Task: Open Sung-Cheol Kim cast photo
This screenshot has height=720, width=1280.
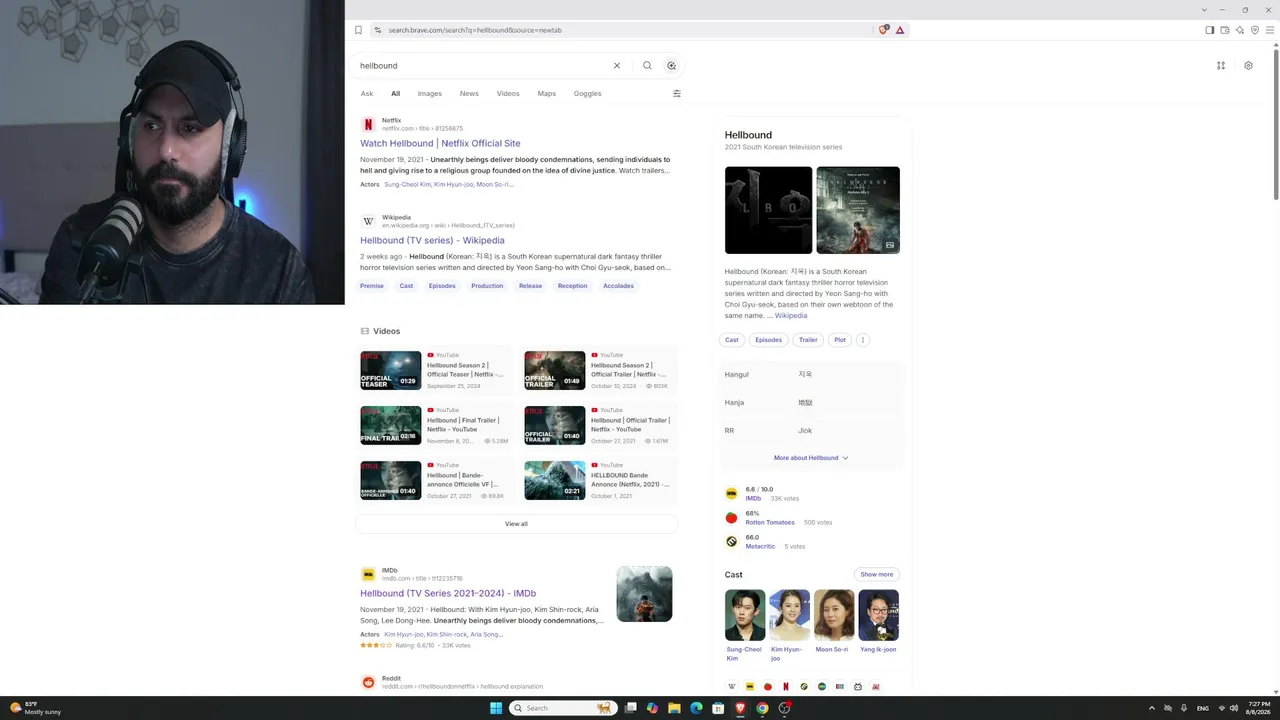Action: click(745, 615)
